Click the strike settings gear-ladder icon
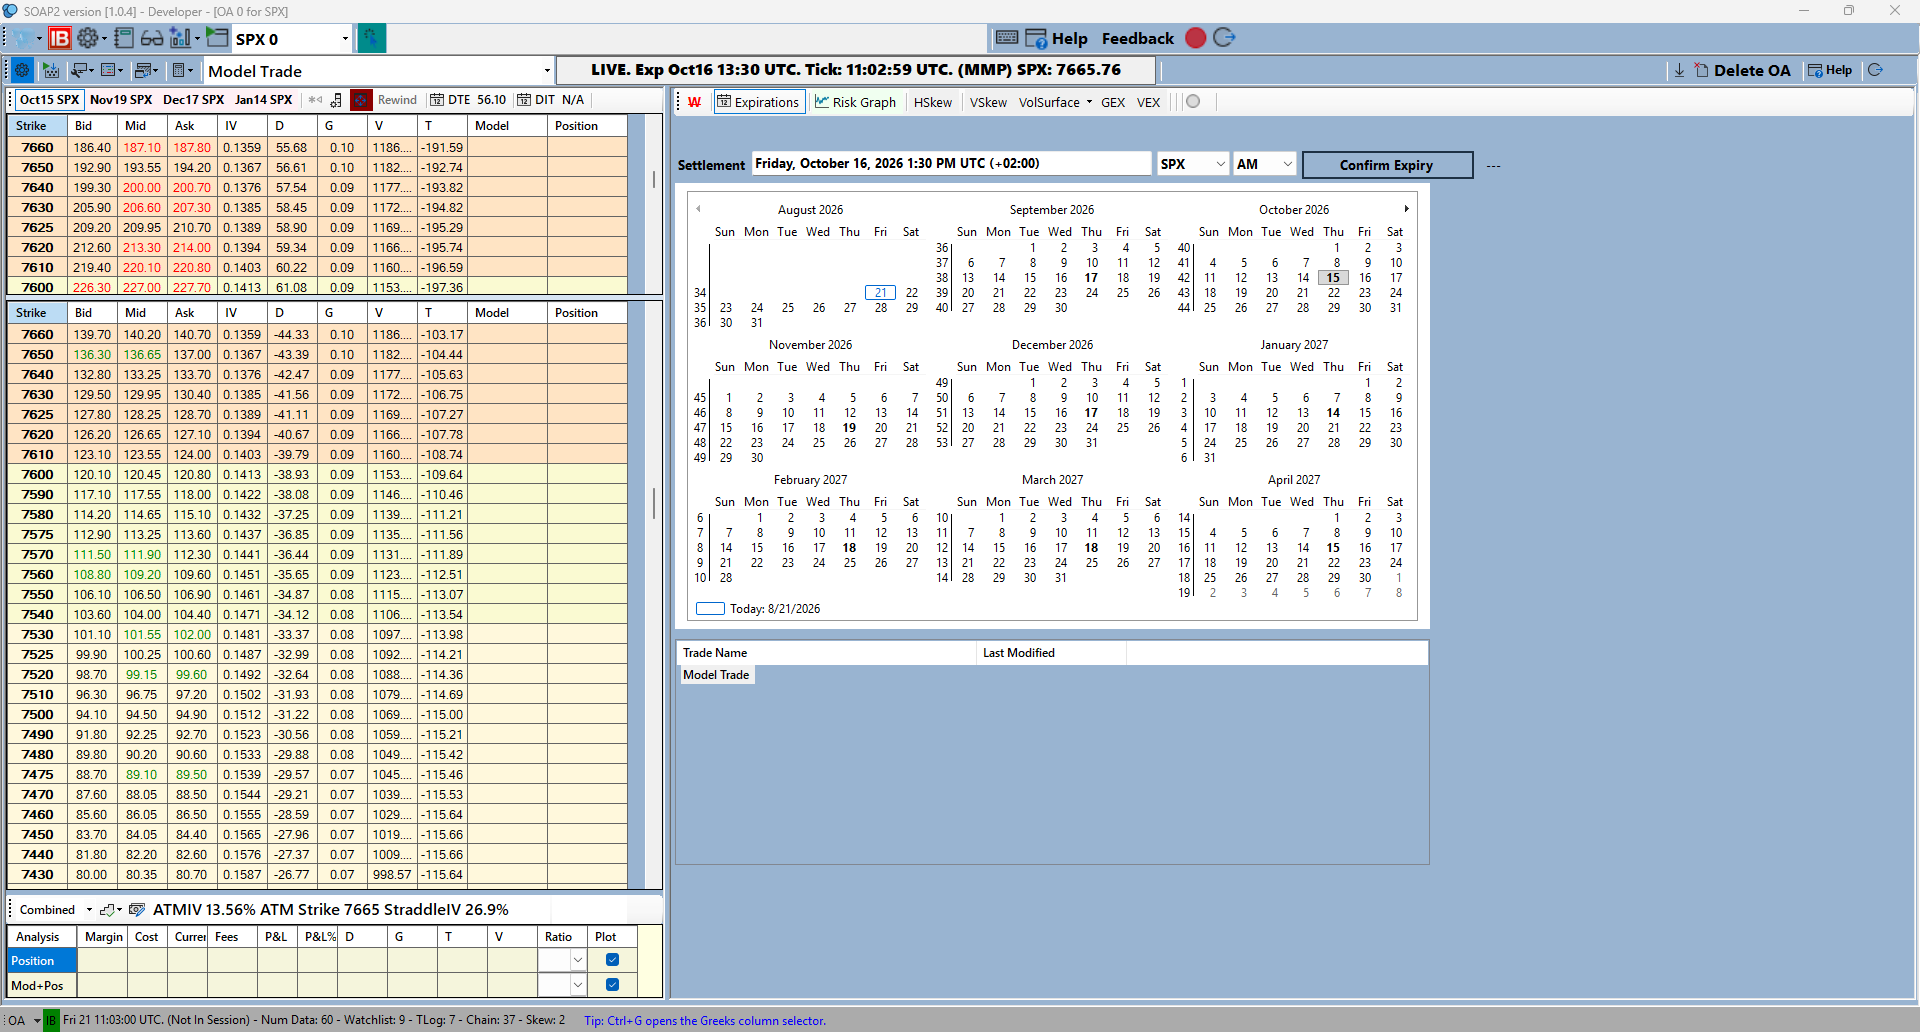Image resolution: width=1920 pixels, height=1032 pixels. pyautogui.click(x=336, y=100)
